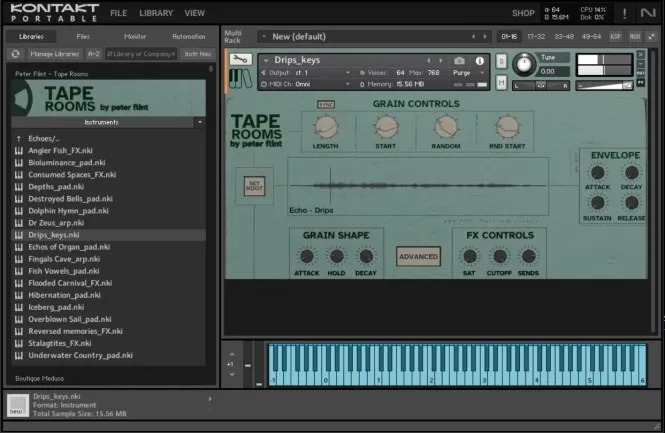Click the Tune knob
Image resolution: width=665 pixels, height=433 pixels.
coord(524,64)
